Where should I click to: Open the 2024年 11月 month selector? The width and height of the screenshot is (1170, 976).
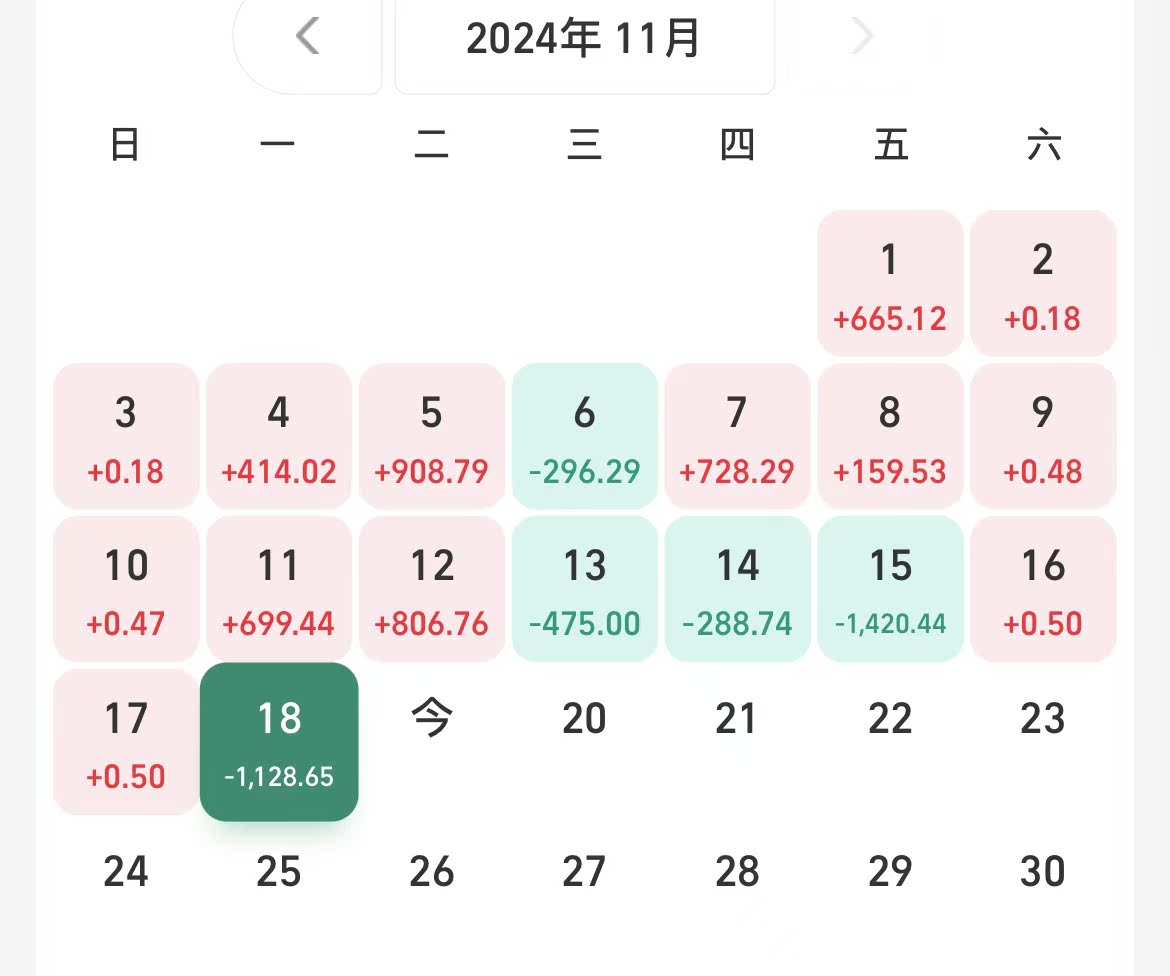[584, 37]
